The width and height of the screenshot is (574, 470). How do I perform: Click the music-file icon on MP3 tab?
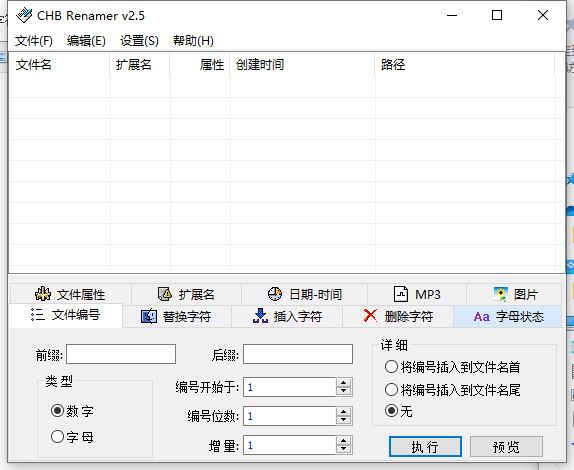click(x=401, y=294)
